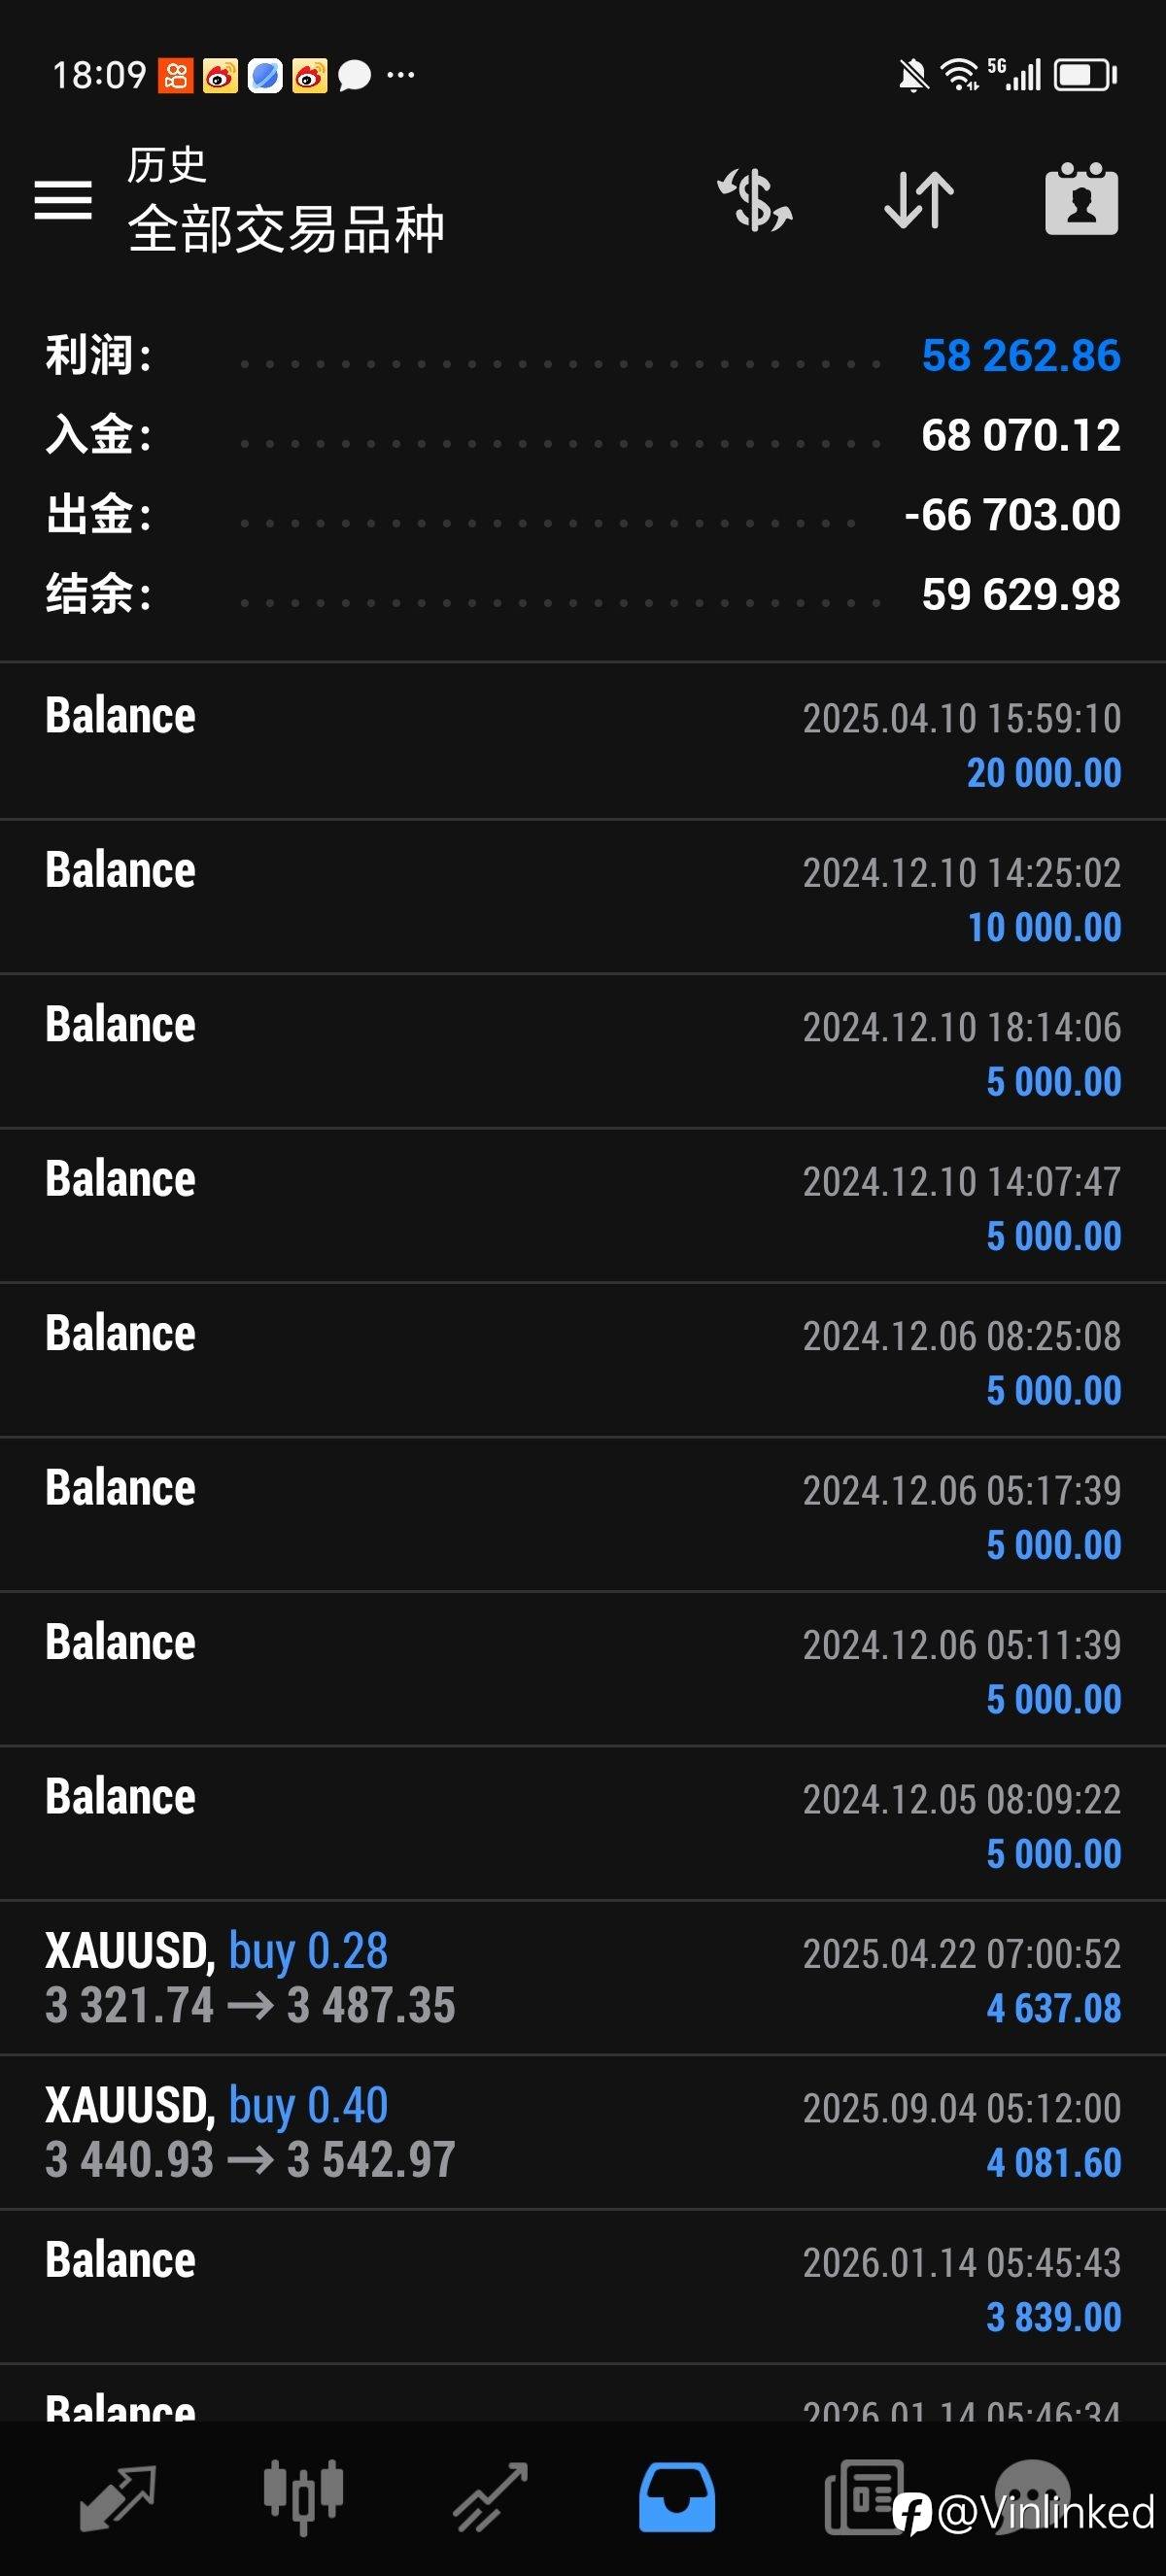Open the XAUUSD buy 0.28 trade

coord(583,1978)
